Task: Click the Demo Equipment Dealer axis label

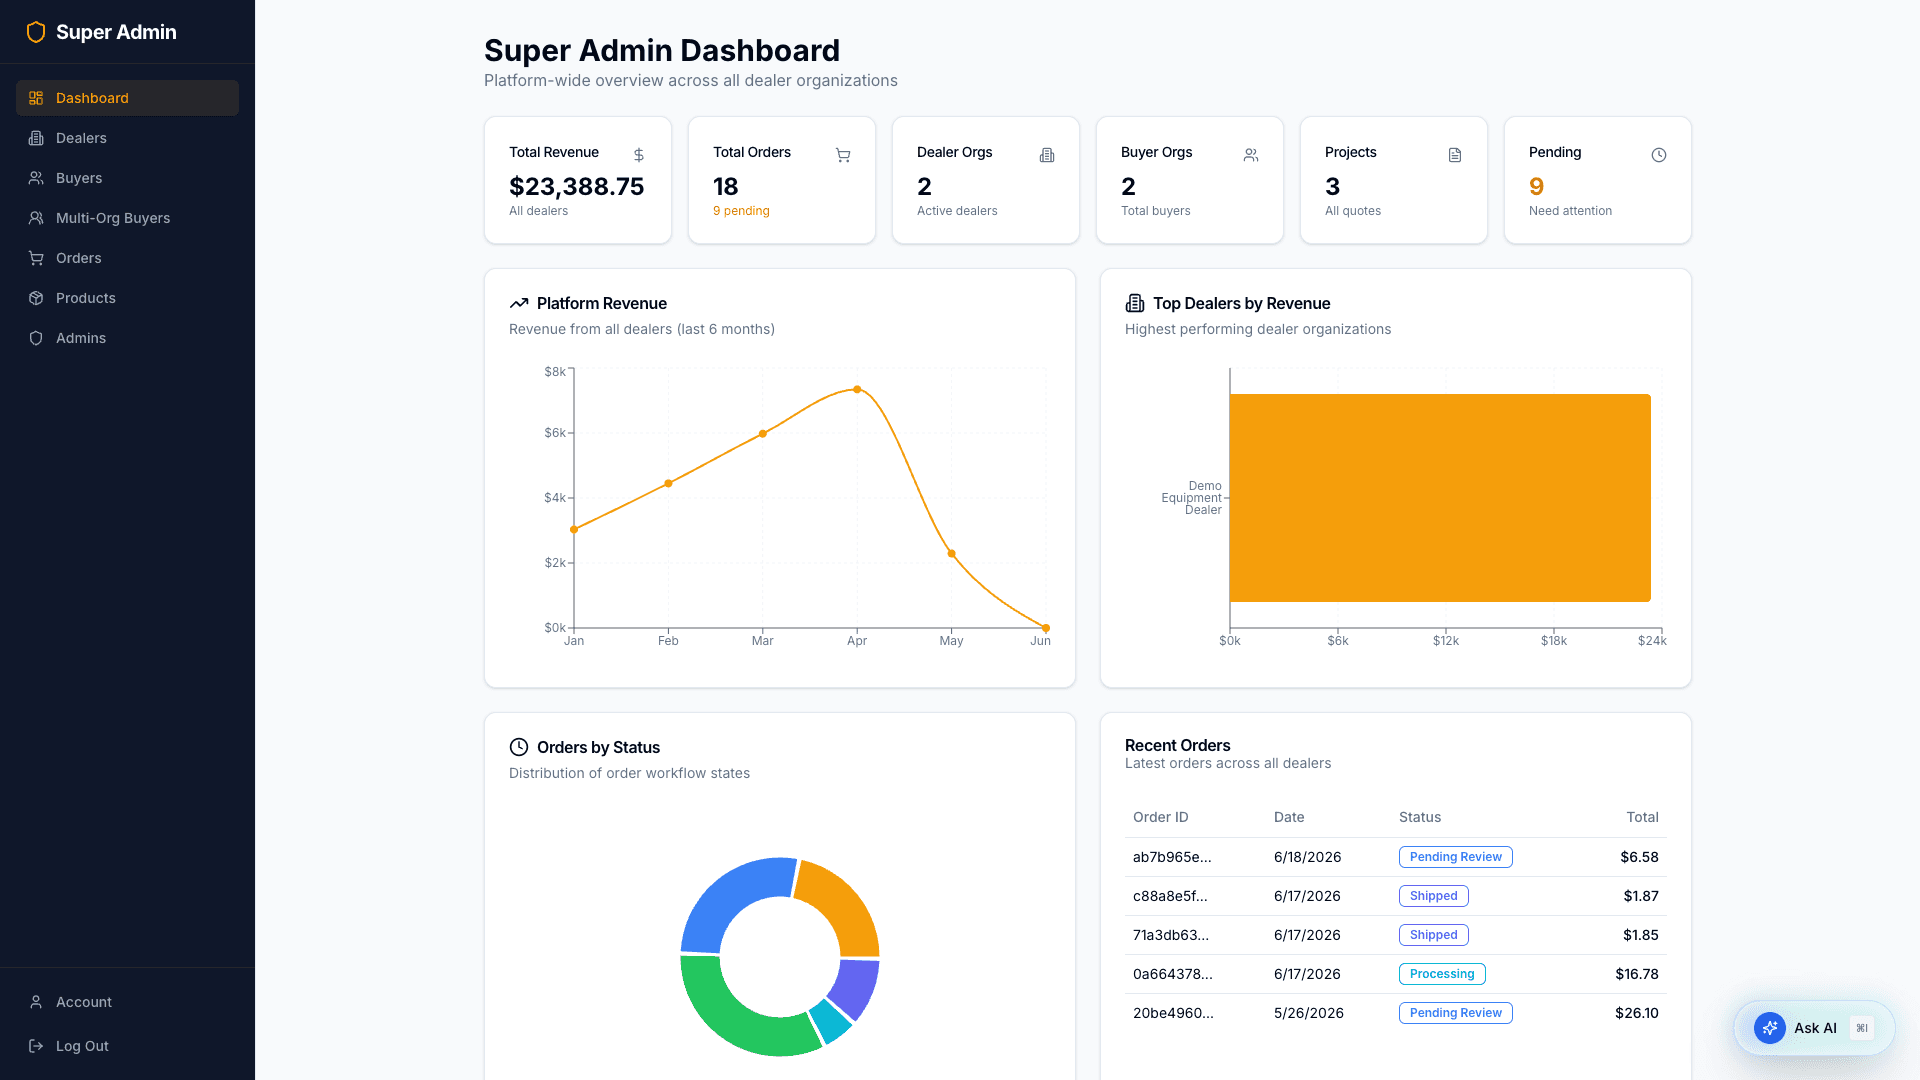Action: pos(1192,498)
